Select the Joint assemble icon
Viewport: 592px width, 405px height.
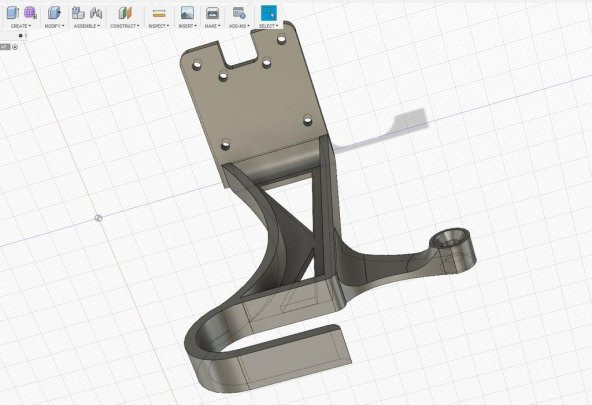coord(96,13)
